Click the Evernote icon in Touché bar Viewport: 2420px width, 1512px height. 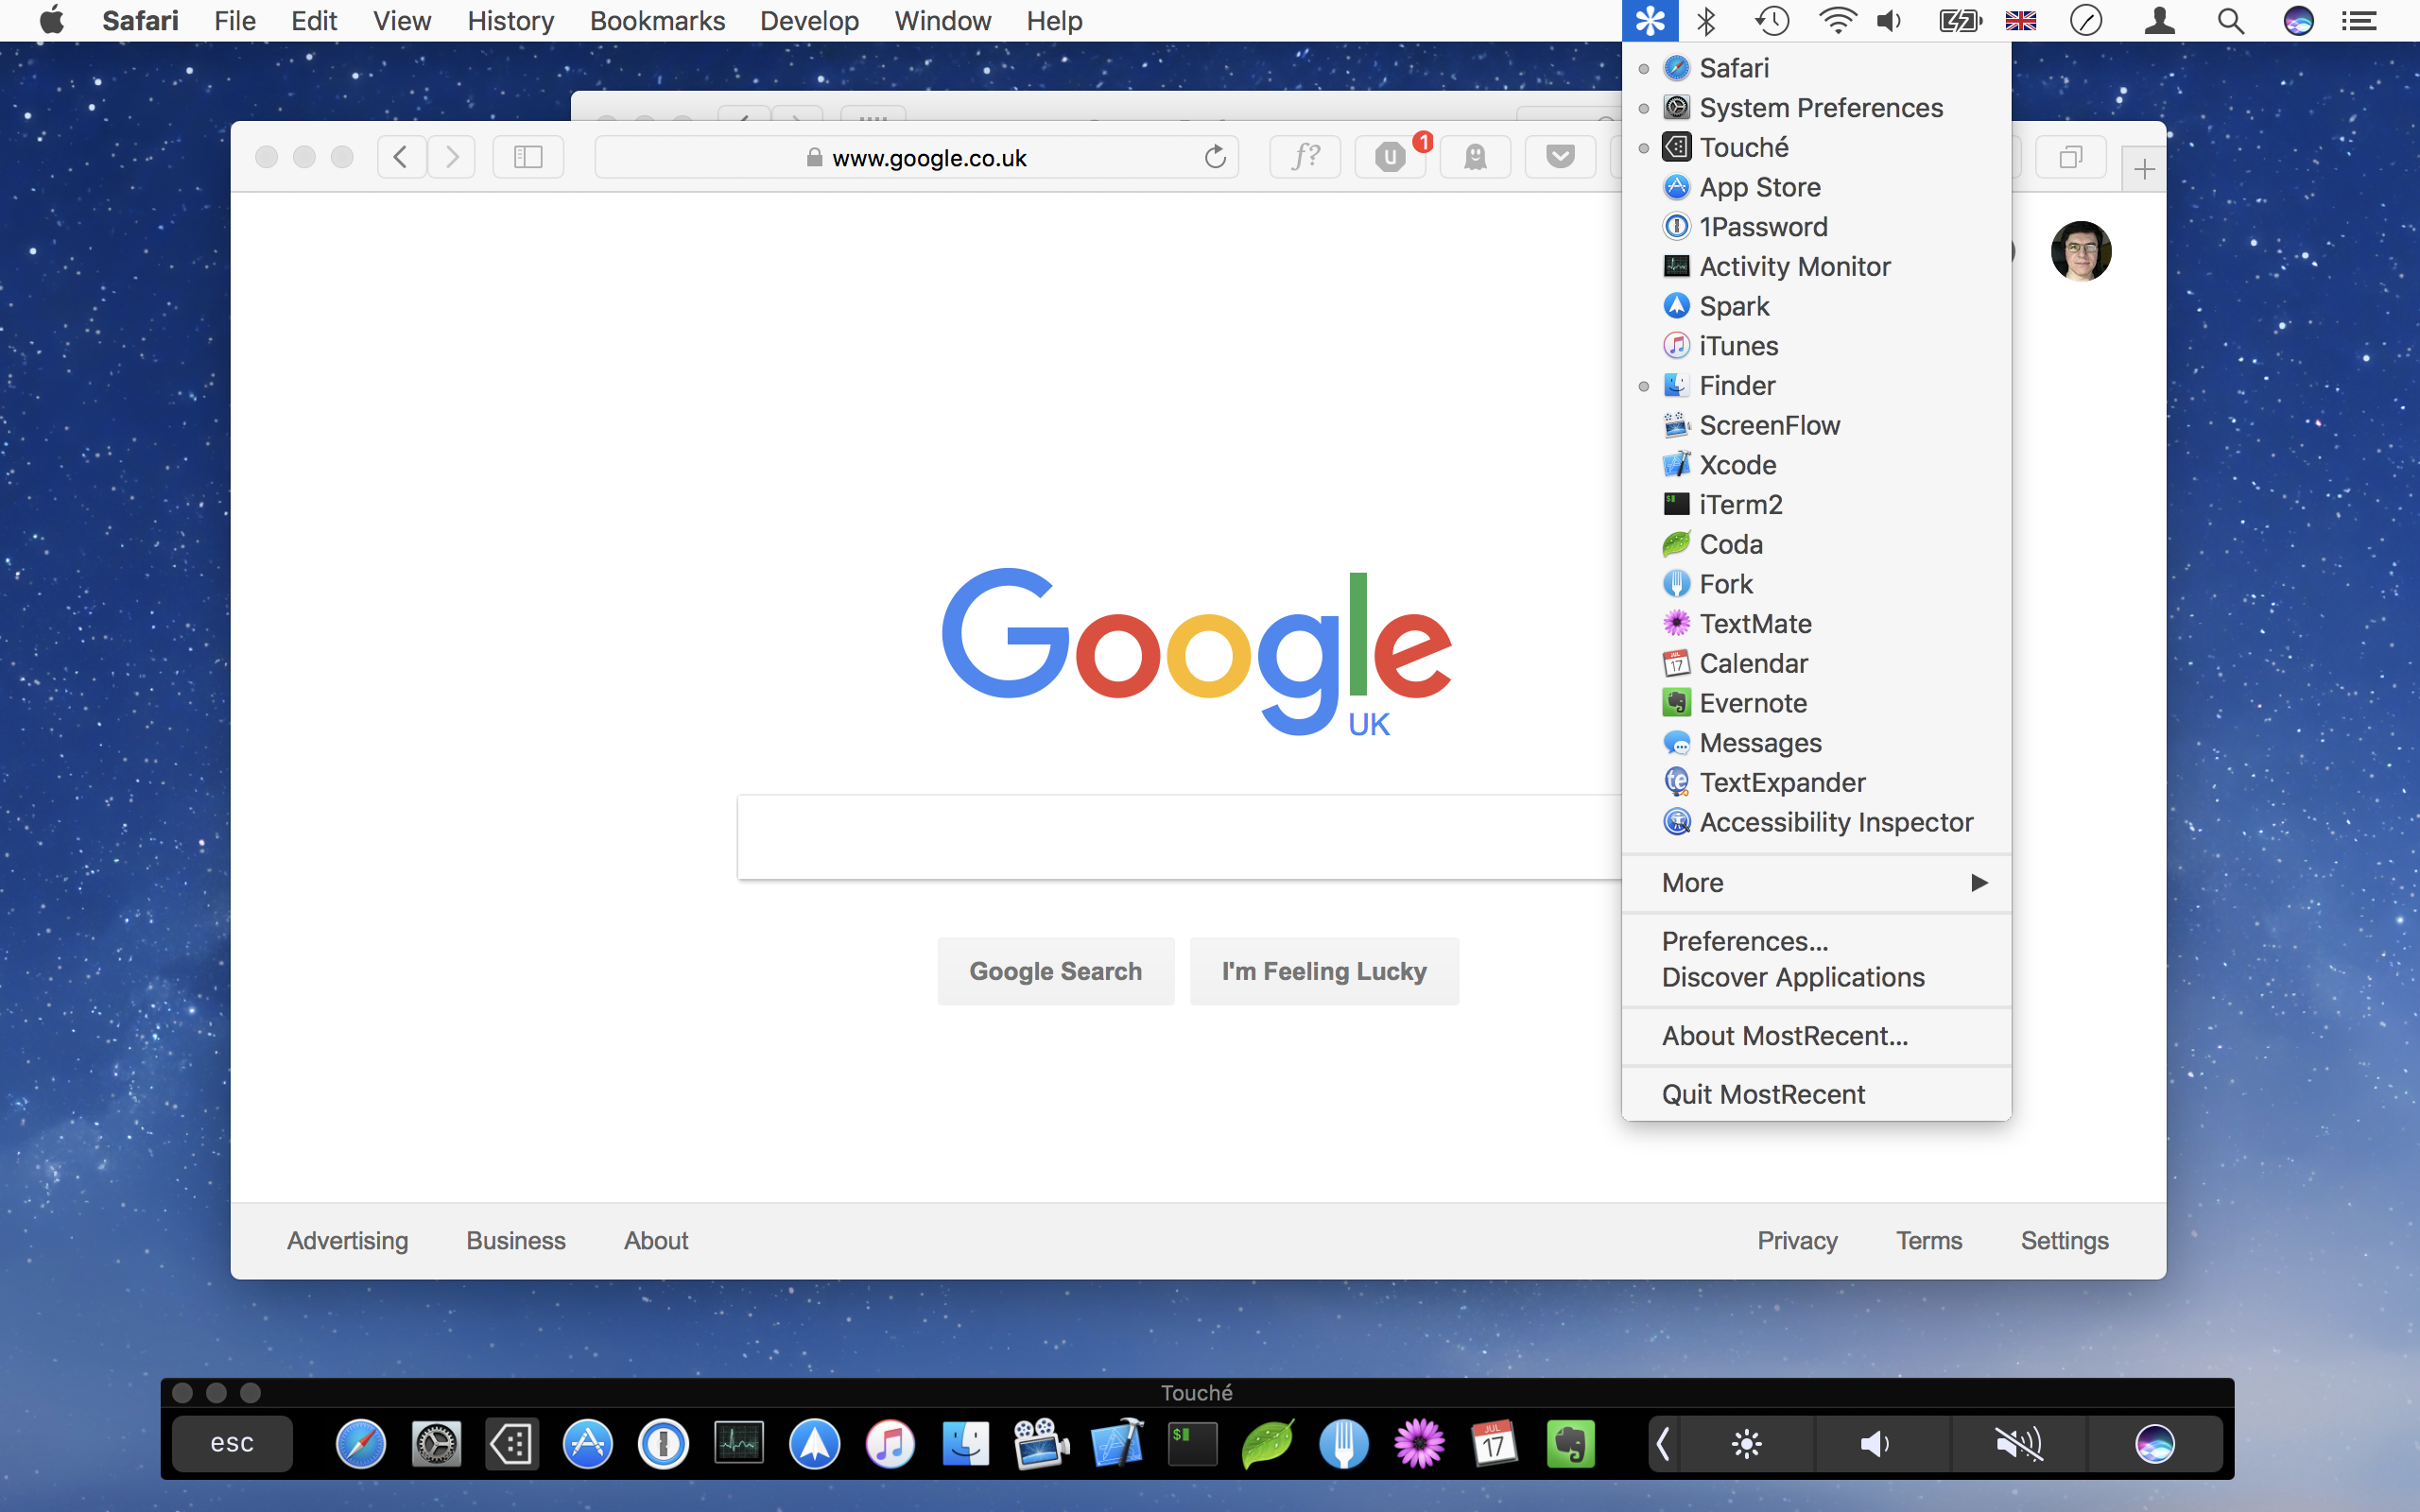pyautogui.click(x=1570, y=1443)
